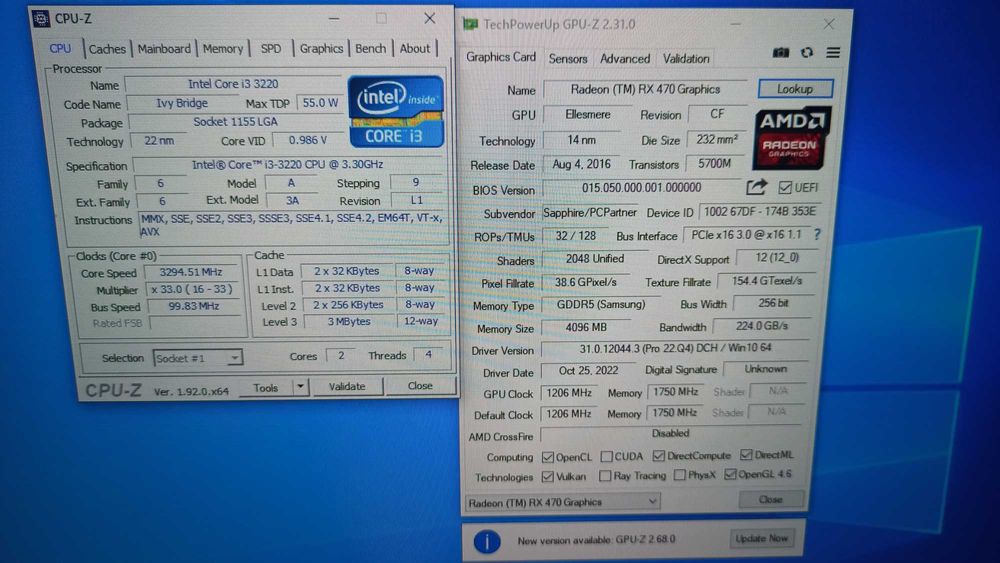Click the Multiplier value x 33.0
Screen dimensions: 1000x563
coord(192,289)
